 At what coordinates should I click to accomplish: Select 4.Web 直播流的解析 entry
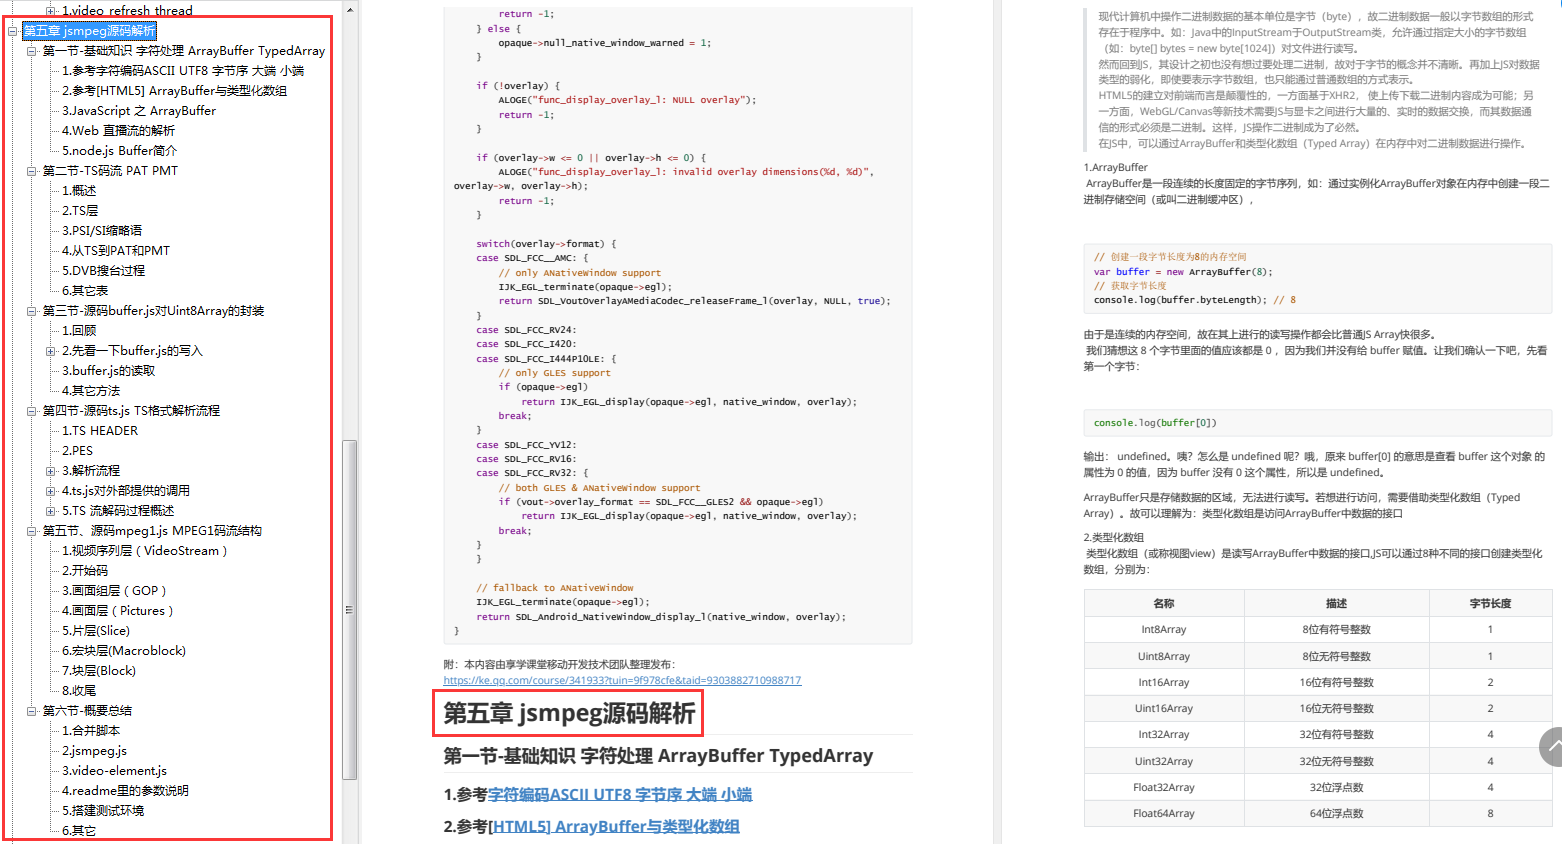point(118,131)
